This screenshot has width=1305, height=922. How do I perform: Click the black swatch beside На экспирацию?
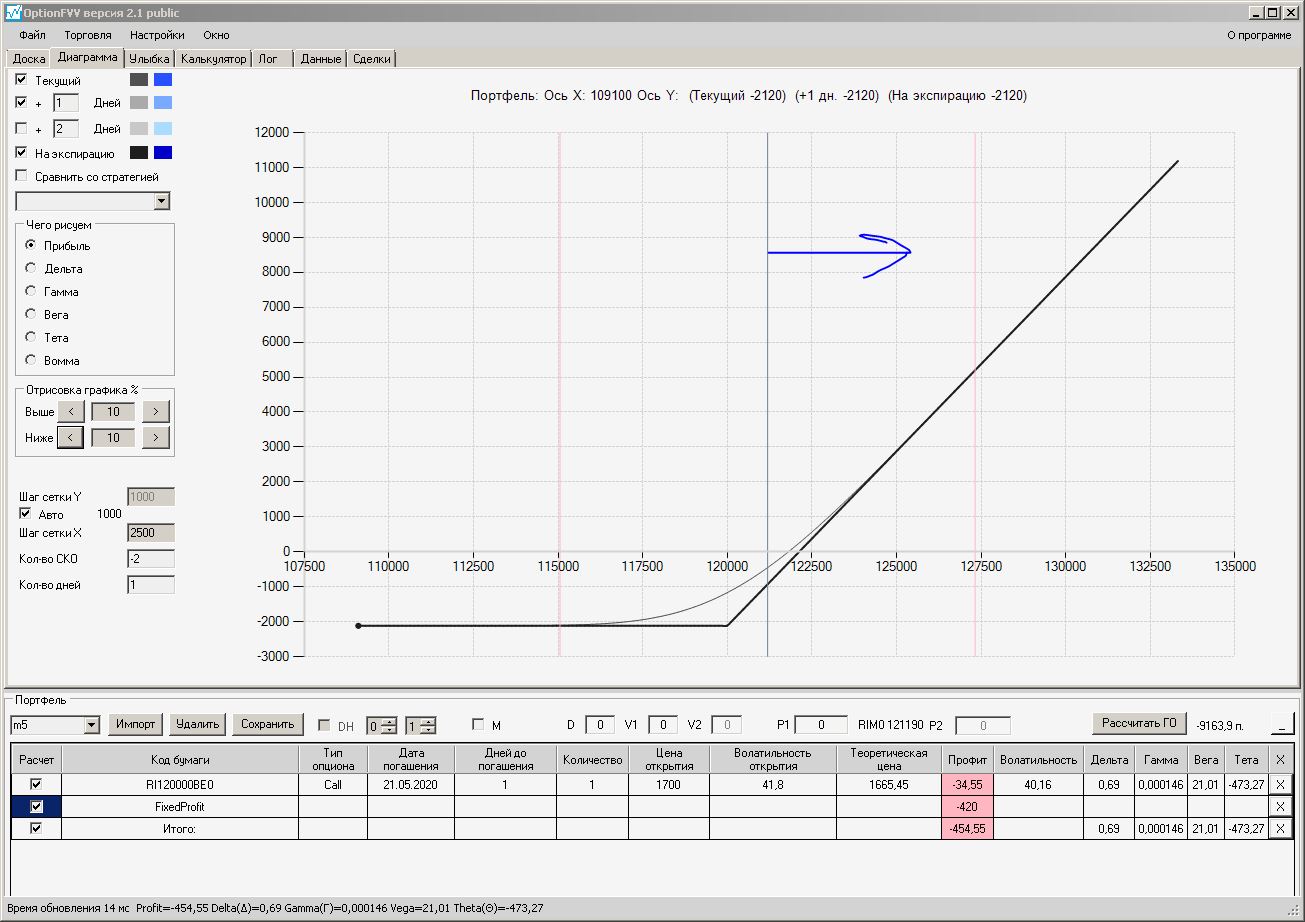tap(139, 153)
